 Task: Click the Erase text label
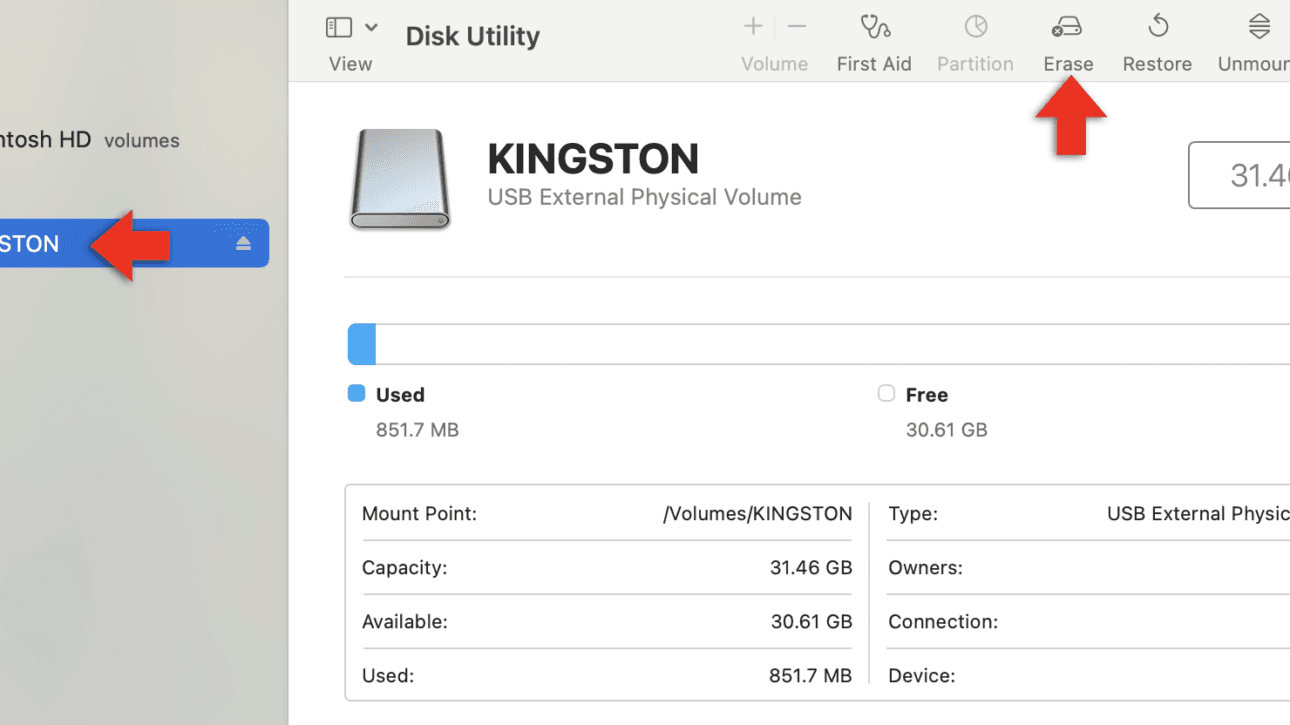(1068, 64)
